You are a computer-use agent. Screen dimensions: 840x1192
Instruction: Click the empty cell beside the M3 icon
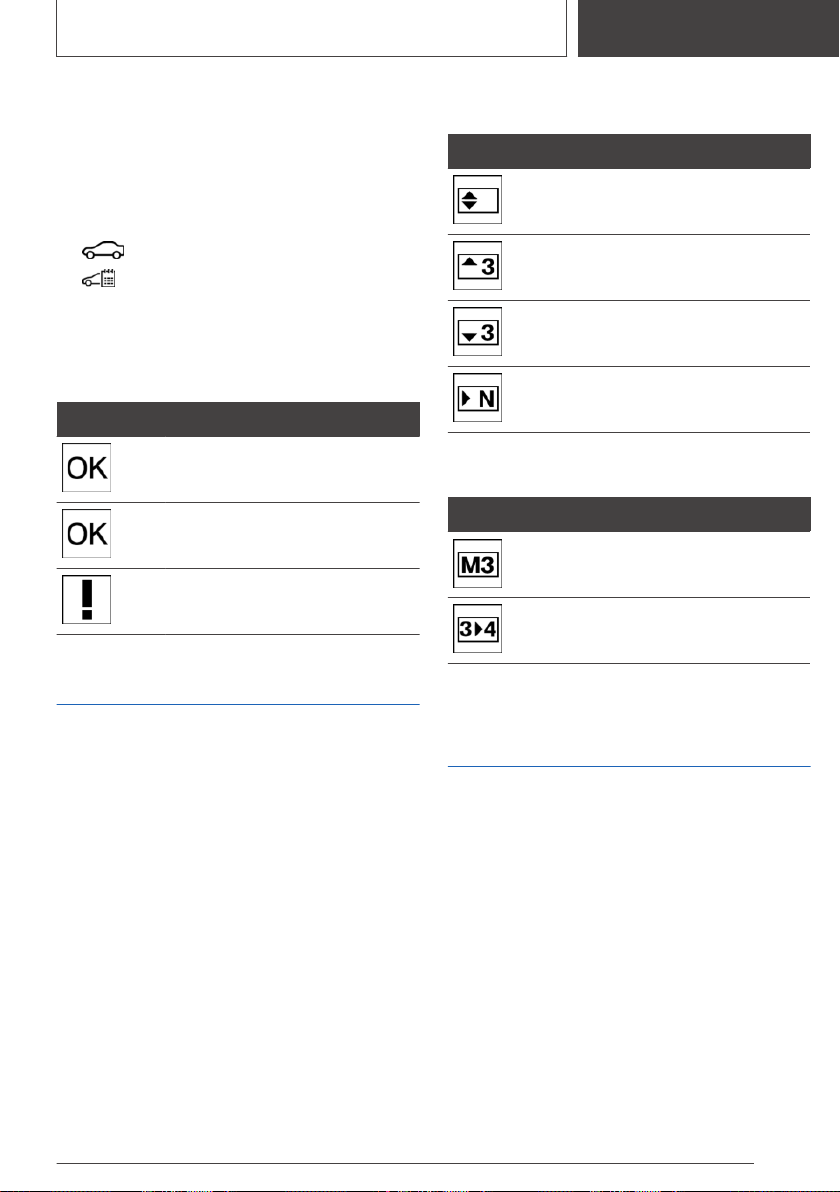[658, 565]
